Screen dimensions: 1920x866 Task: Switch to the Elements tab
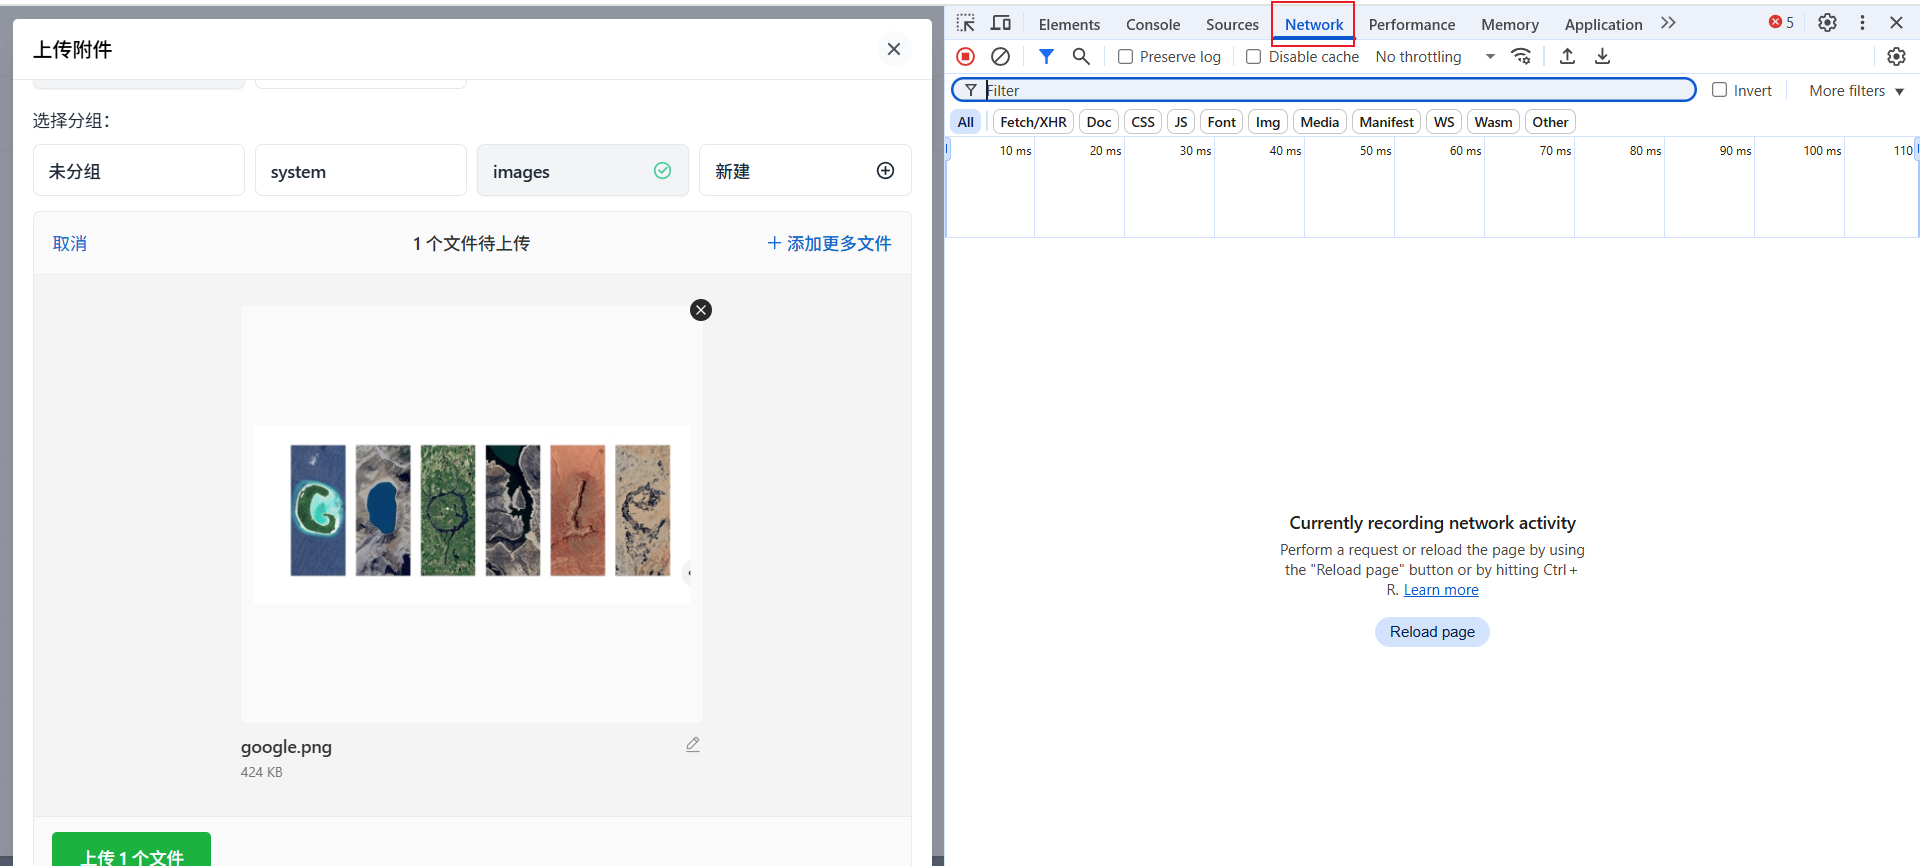[x=1069, y=24]
